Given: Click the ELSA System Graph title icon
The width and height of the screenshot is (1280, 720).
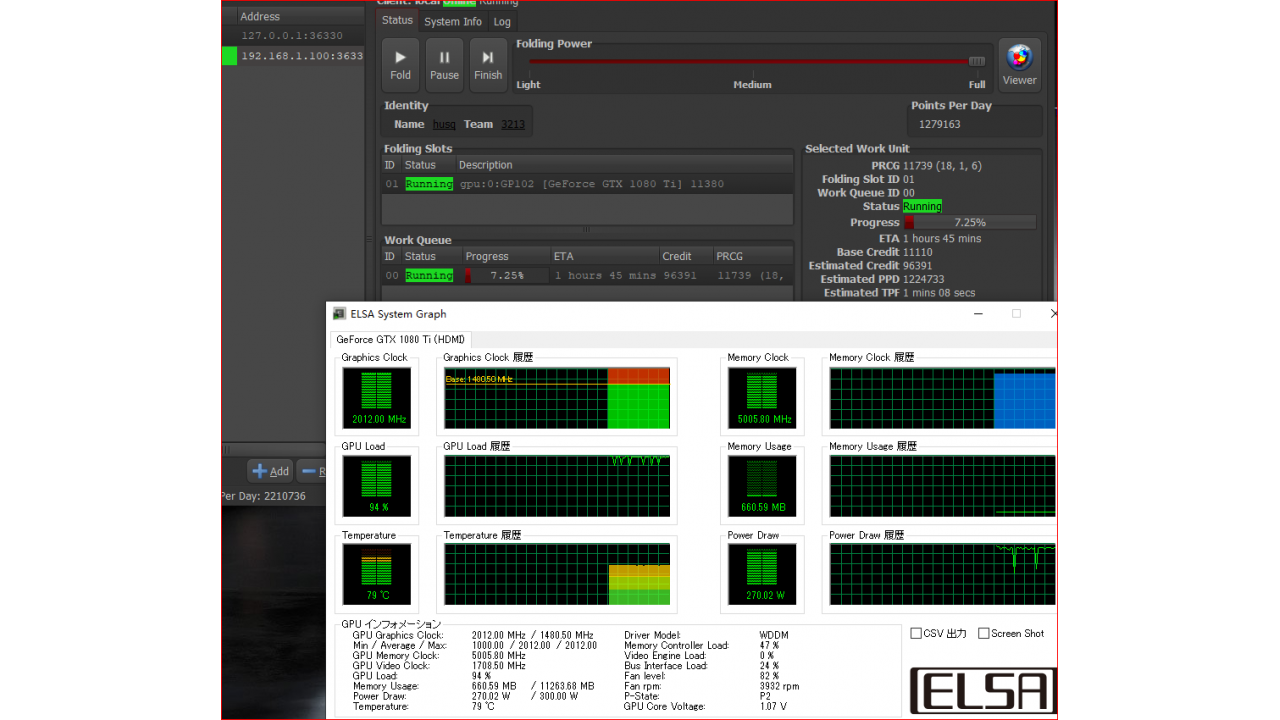Looking at the screenshot, I should click(339, 313).
